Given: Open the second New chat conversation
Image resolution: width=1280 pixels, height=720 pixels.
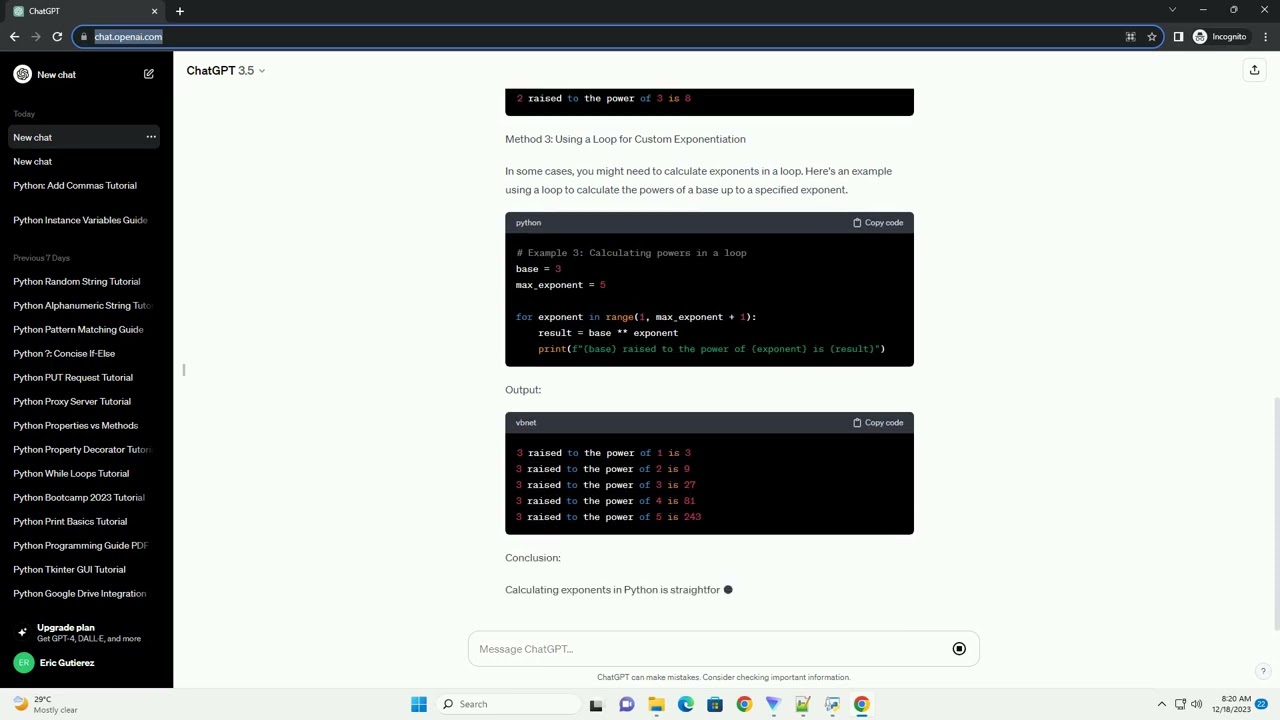Looking at the screenshot, I should (86, 161).
